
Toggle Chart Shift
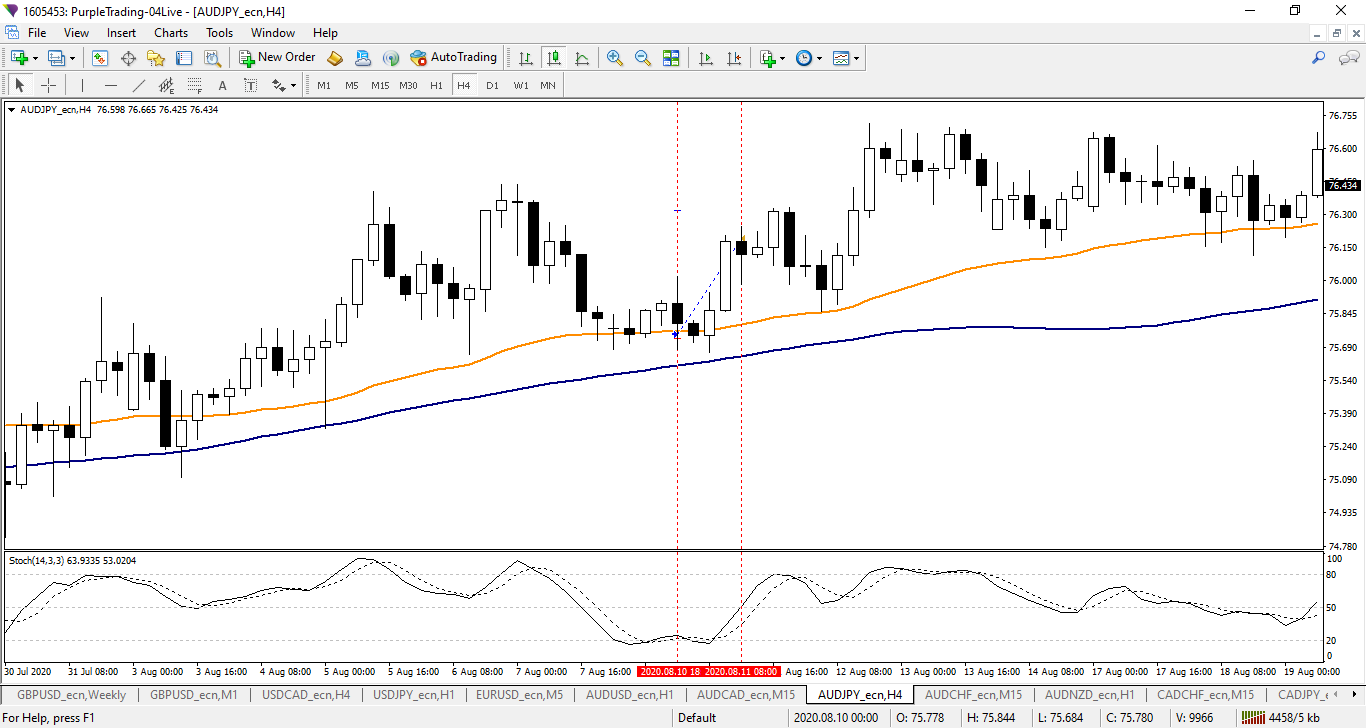[734, 58]
